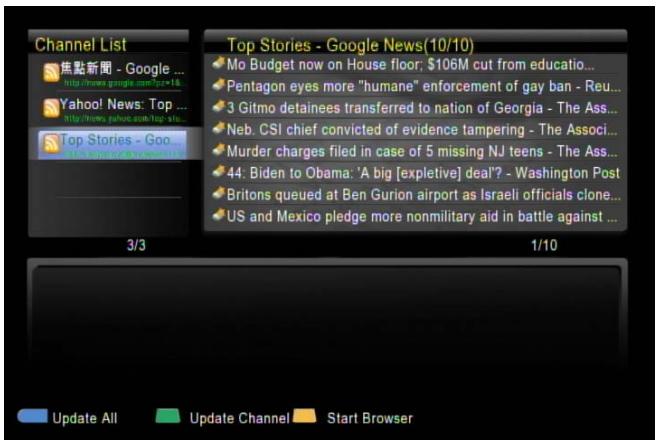Click the news icon beside the Britons queued story
The width and height of the screenshot is (656, 440).
click(x=219, y=193)
